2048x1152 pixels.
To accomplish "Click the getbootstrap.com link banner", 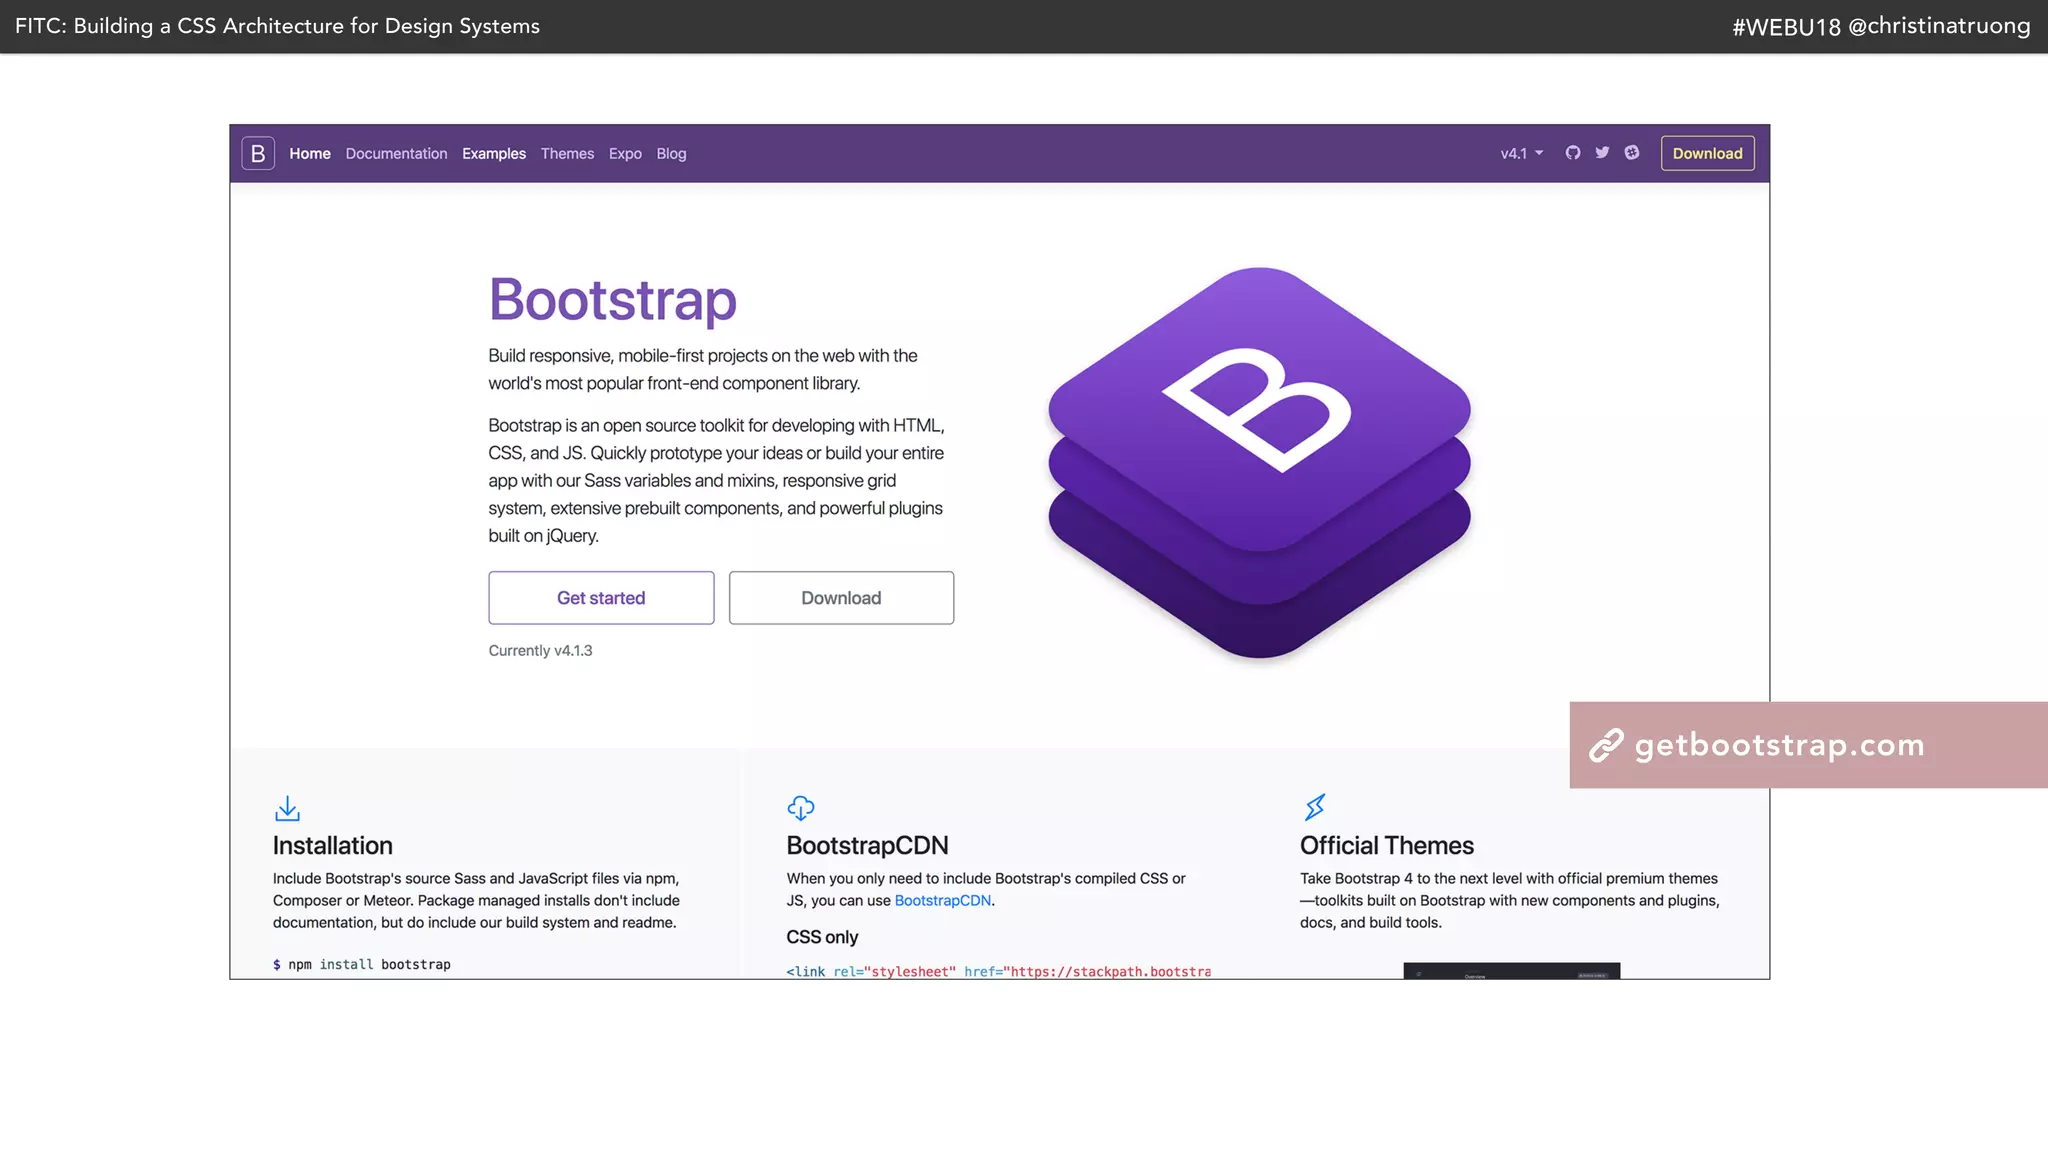I will pos(1808,745).
